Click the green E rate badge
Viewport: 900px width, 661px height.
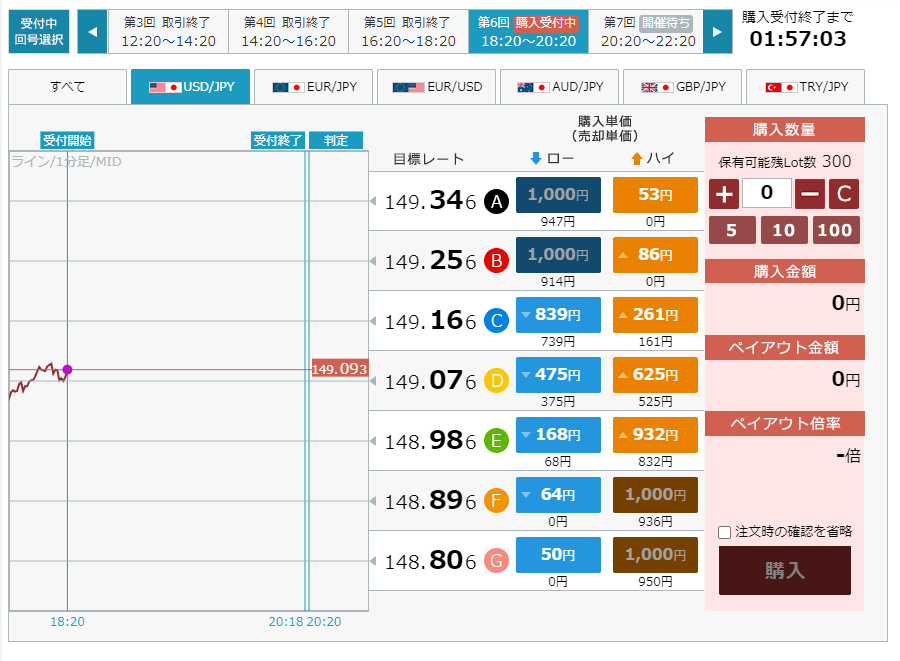click(496, 441)
